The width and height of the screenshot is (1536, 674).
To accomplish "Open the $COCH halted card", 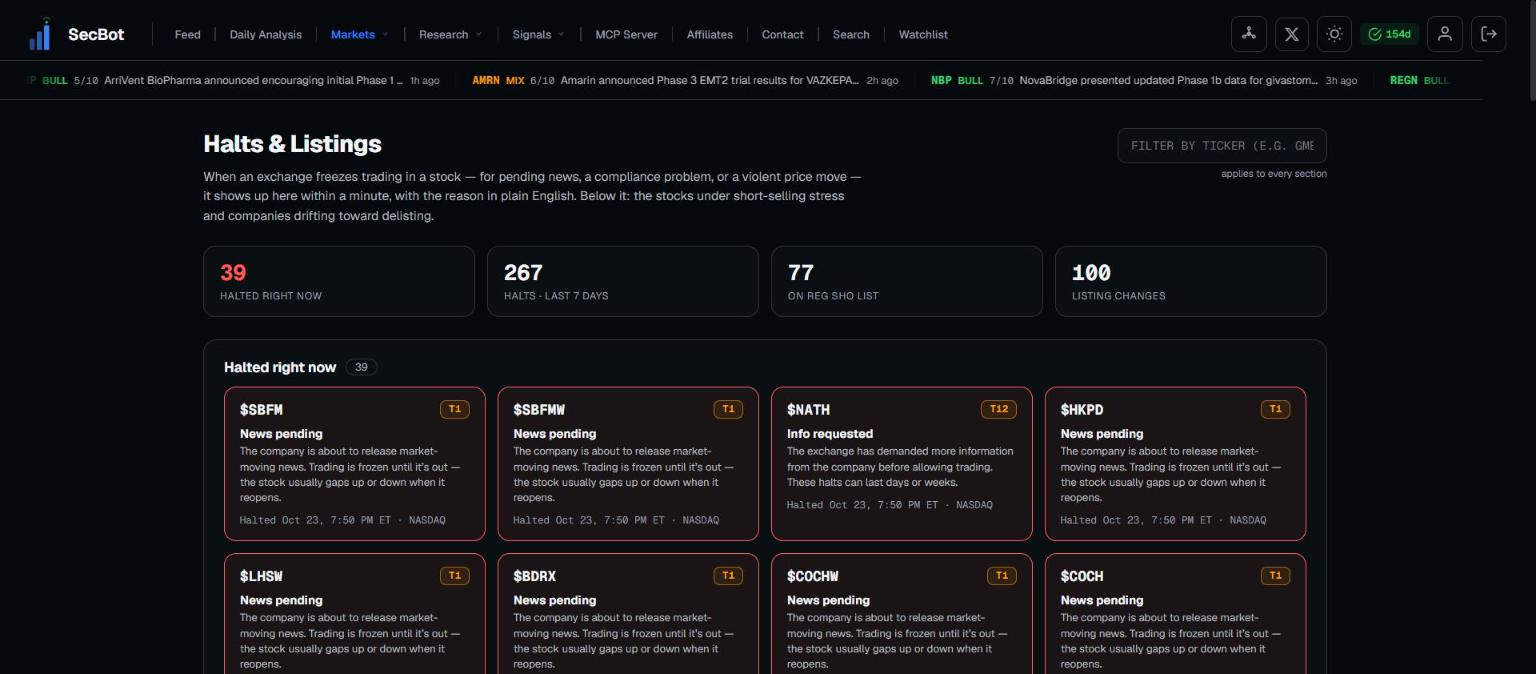I will point(1175,613).
